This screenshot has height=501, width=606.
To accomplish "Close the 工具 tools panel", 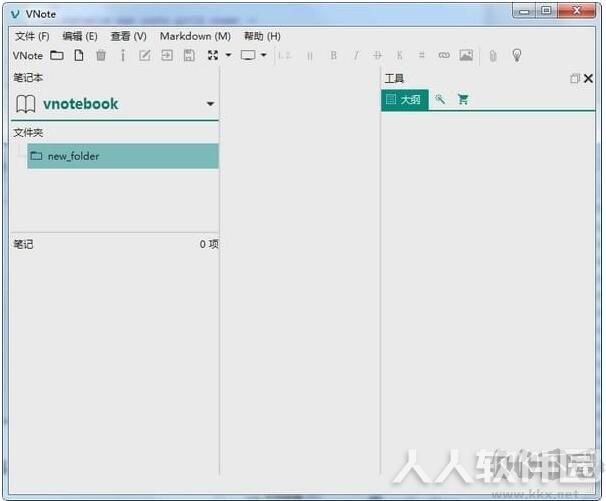I will pos(588,78).
